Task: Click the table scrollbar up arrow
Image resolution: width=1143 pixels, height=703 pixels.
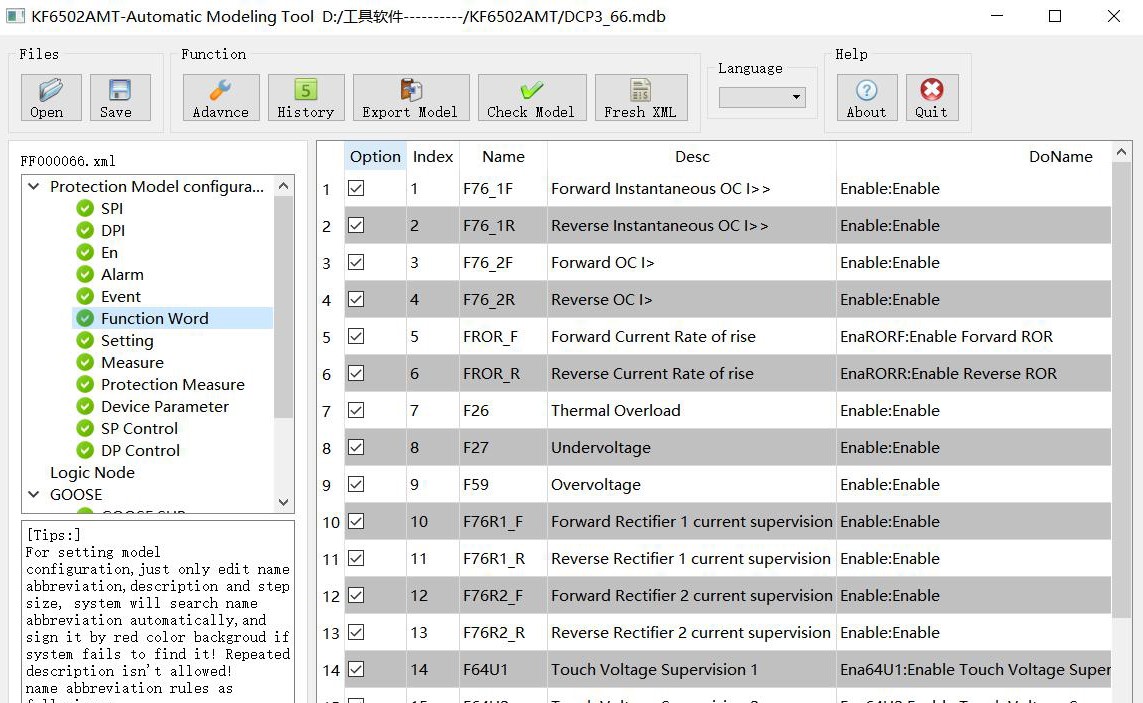Action: click(1122, 152)
